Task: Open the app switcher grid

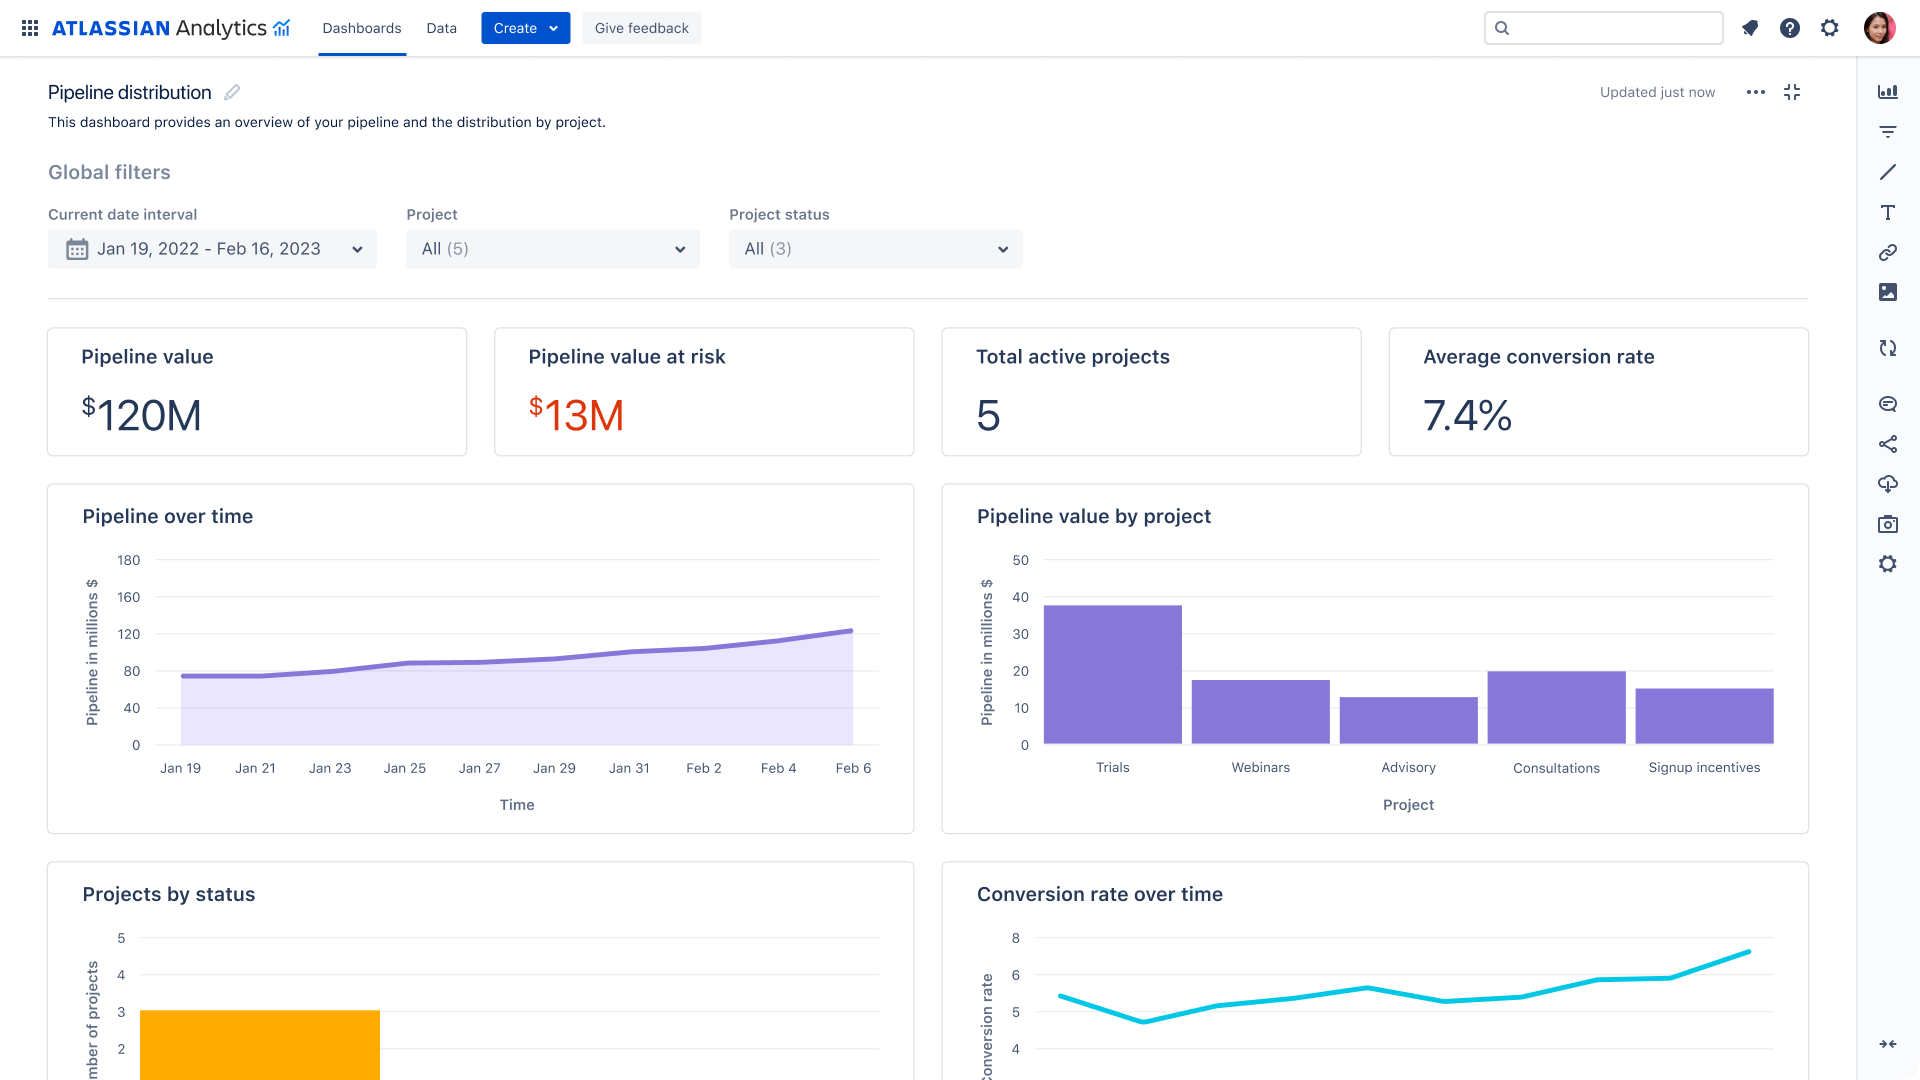Action: 30,28
